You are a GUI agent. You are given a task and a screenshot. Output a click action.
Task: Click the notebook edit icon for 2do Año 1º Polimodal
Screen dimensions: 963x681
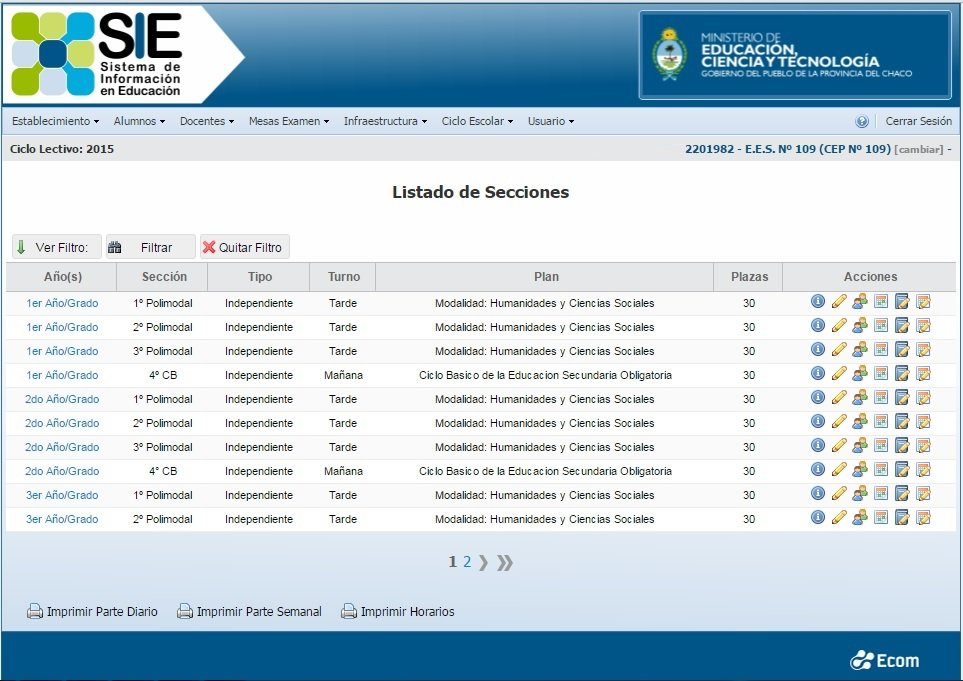coord(902,398)
